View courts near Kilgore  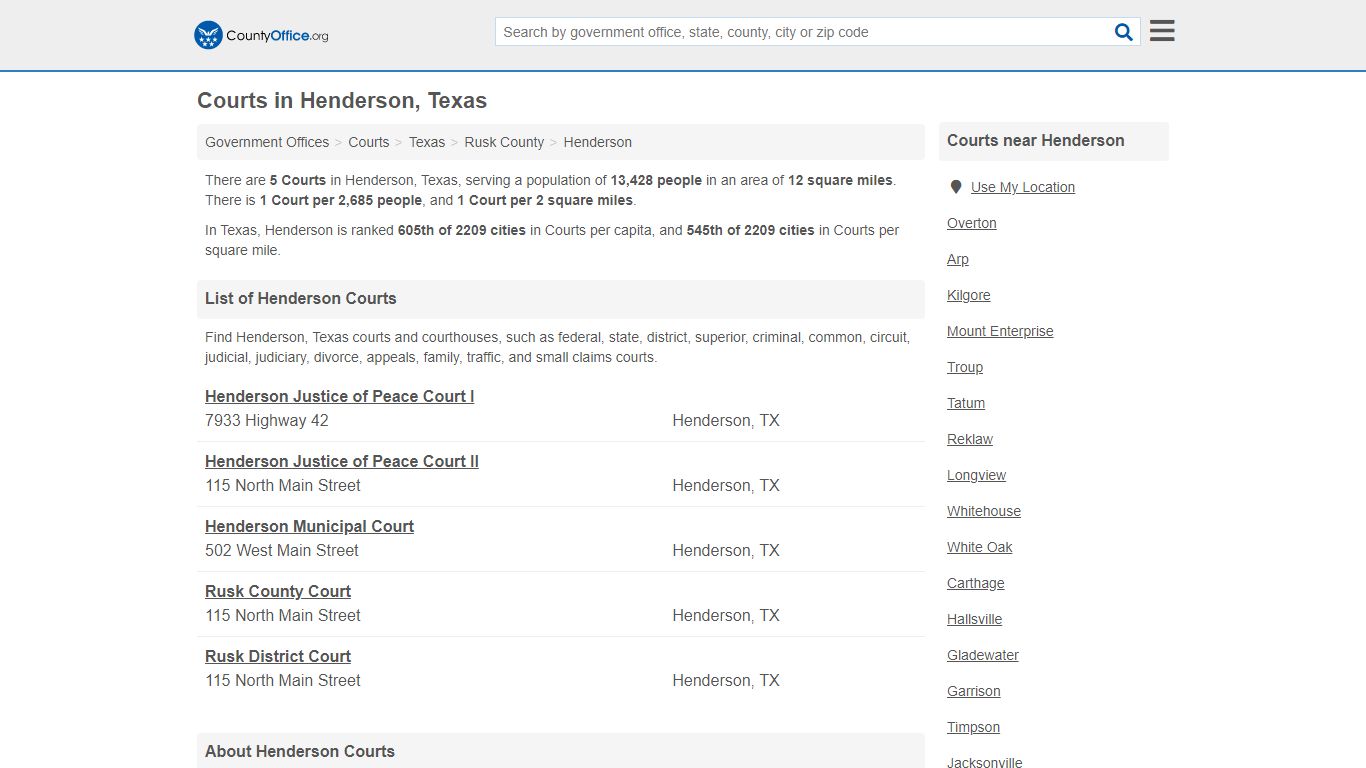click(969, 295)
